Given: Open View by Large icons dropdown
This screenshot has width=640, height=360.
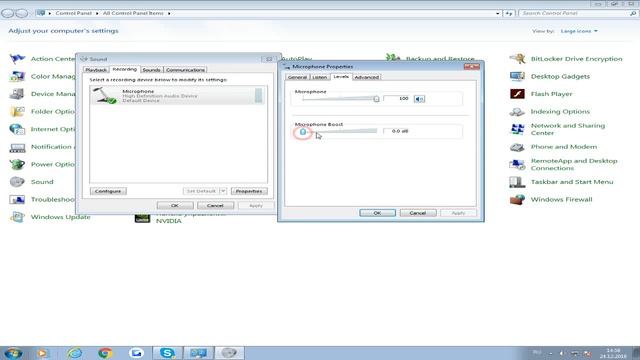Looking at the screenshot, I should [x=579, y=31].
